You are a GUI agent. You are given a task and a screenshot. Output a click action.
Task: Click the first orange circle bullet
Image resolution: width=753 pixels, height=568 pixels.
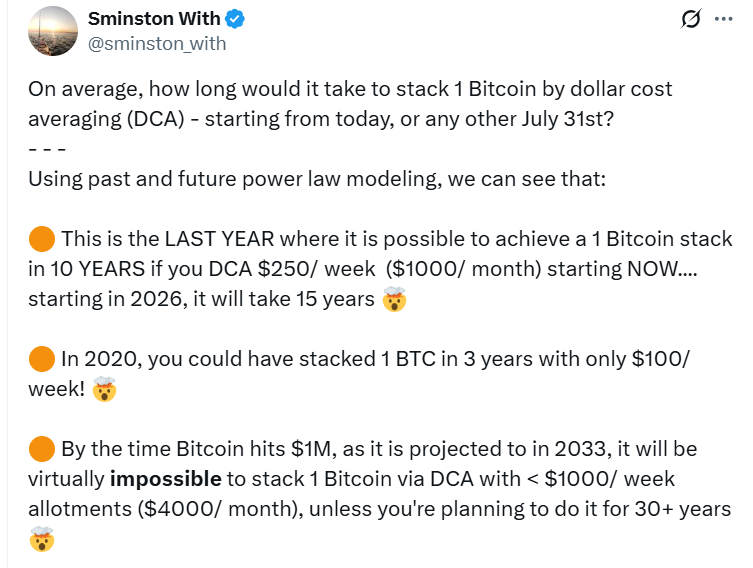point(42,239)
